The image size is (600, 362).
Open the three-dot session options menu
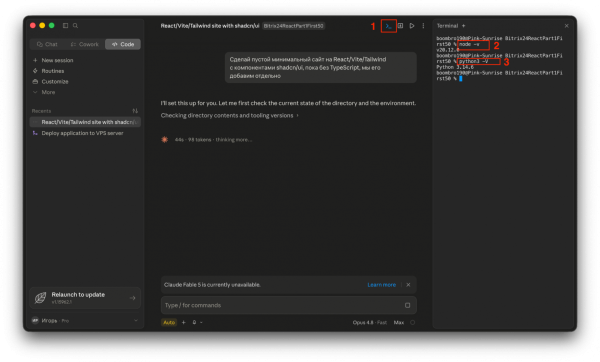click(423, 26)
